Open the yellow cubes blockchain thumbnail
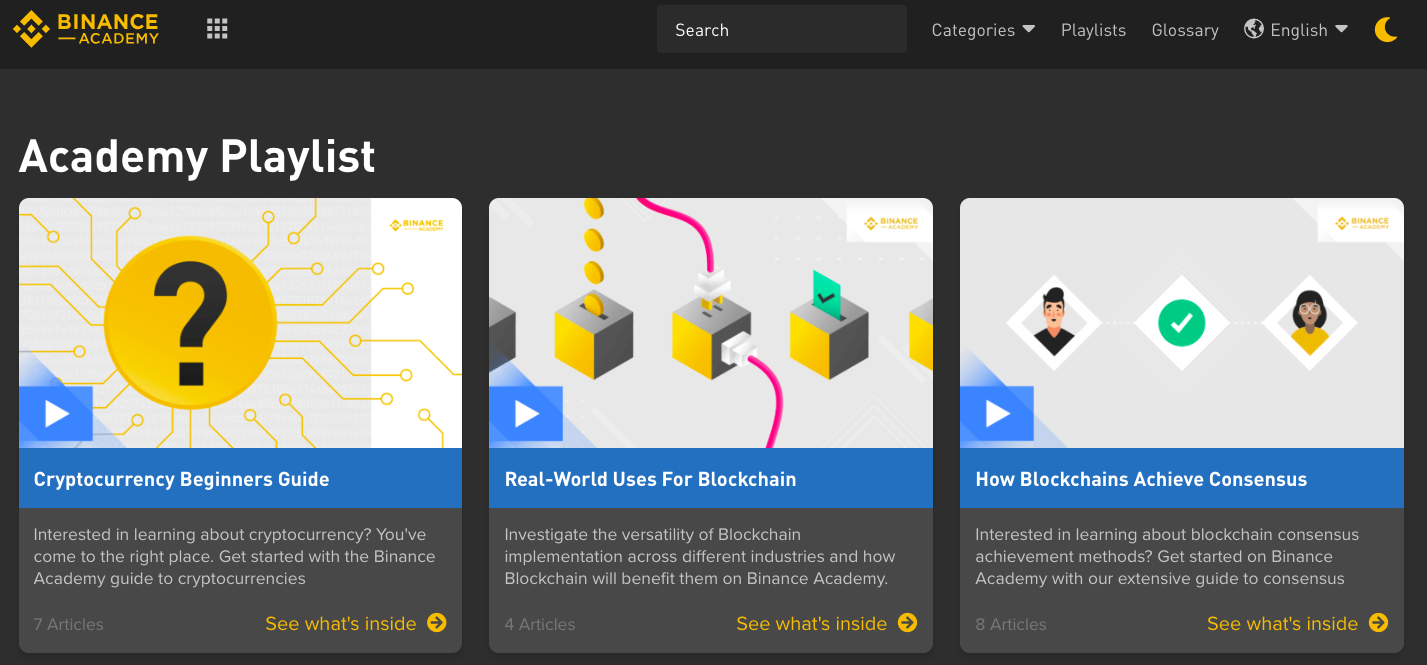Viewport: 1427px width, 665px height. [x=711, y=323]
